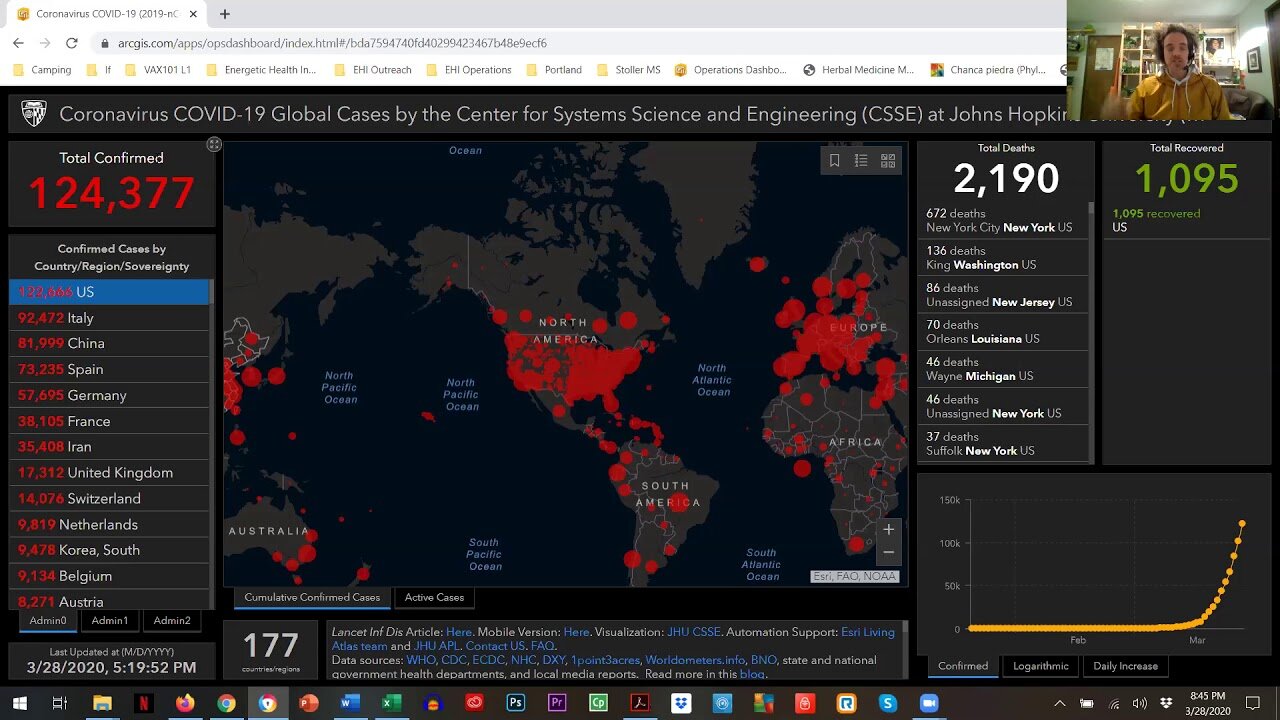Launch Photoshop from the taskbar

pos(515,703)
